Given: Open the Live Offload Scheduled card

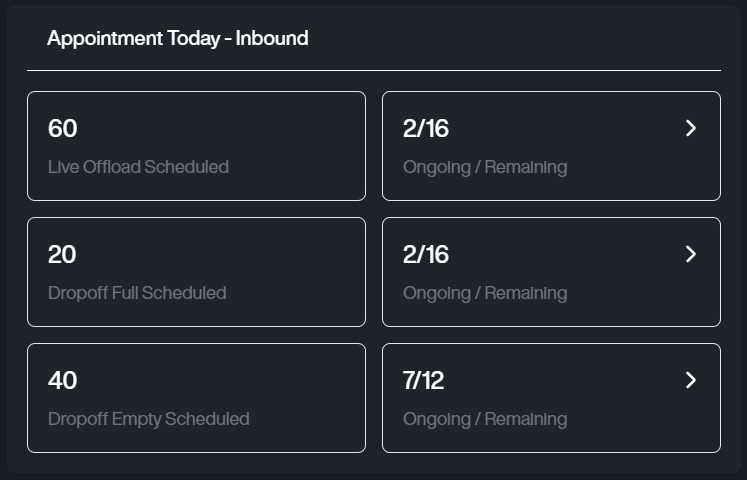Looking at the screenshot, I should tap(196, 146).
